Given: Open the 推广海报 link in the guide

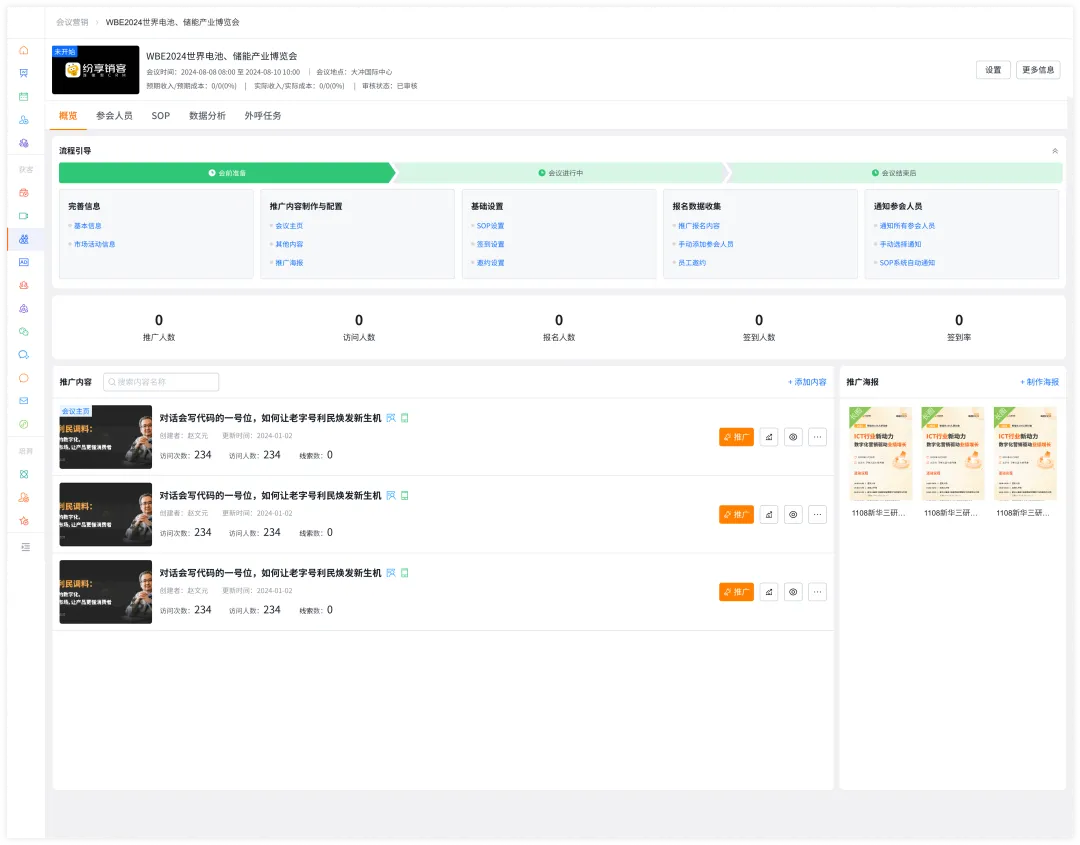Looking at the screenshot, I should tap(289, 263).
